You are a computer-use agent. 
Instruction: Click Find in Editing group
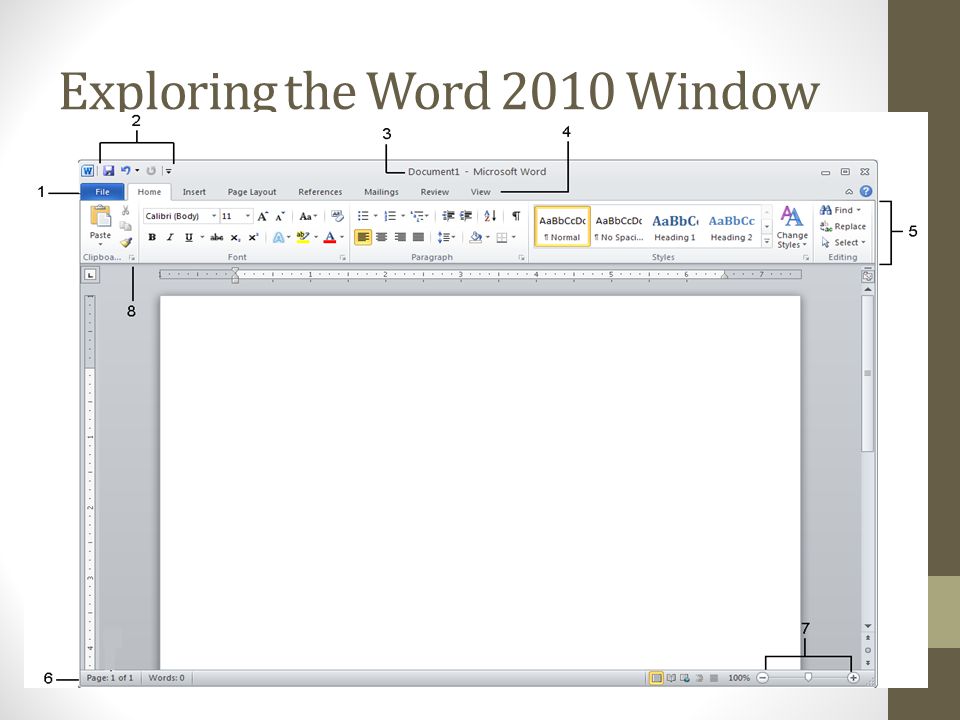[x=840, y=210]
